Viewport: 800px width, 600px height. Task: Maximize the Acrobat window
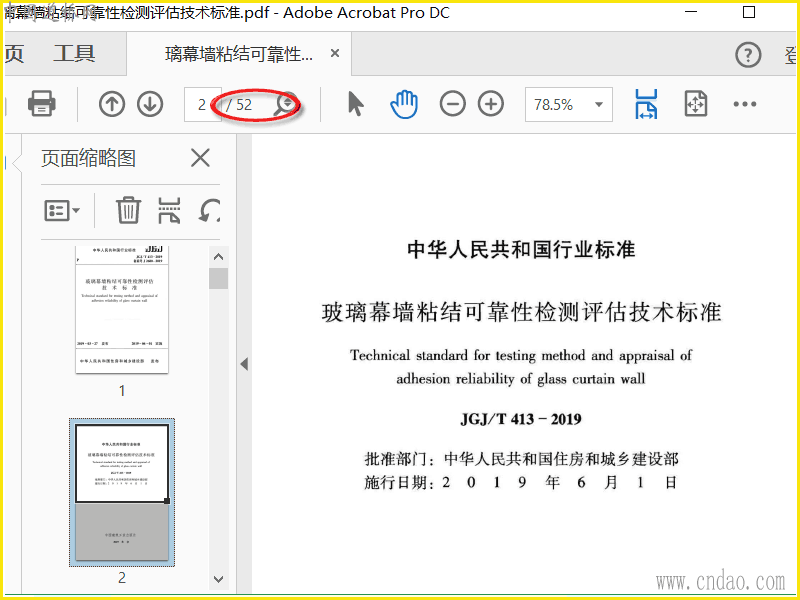(x=748, y=11)
